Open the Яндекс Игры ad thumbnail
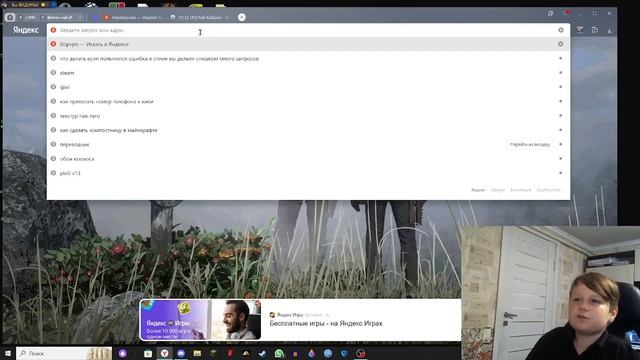Viewport: 640px width, 360px height. pos(200,320)
